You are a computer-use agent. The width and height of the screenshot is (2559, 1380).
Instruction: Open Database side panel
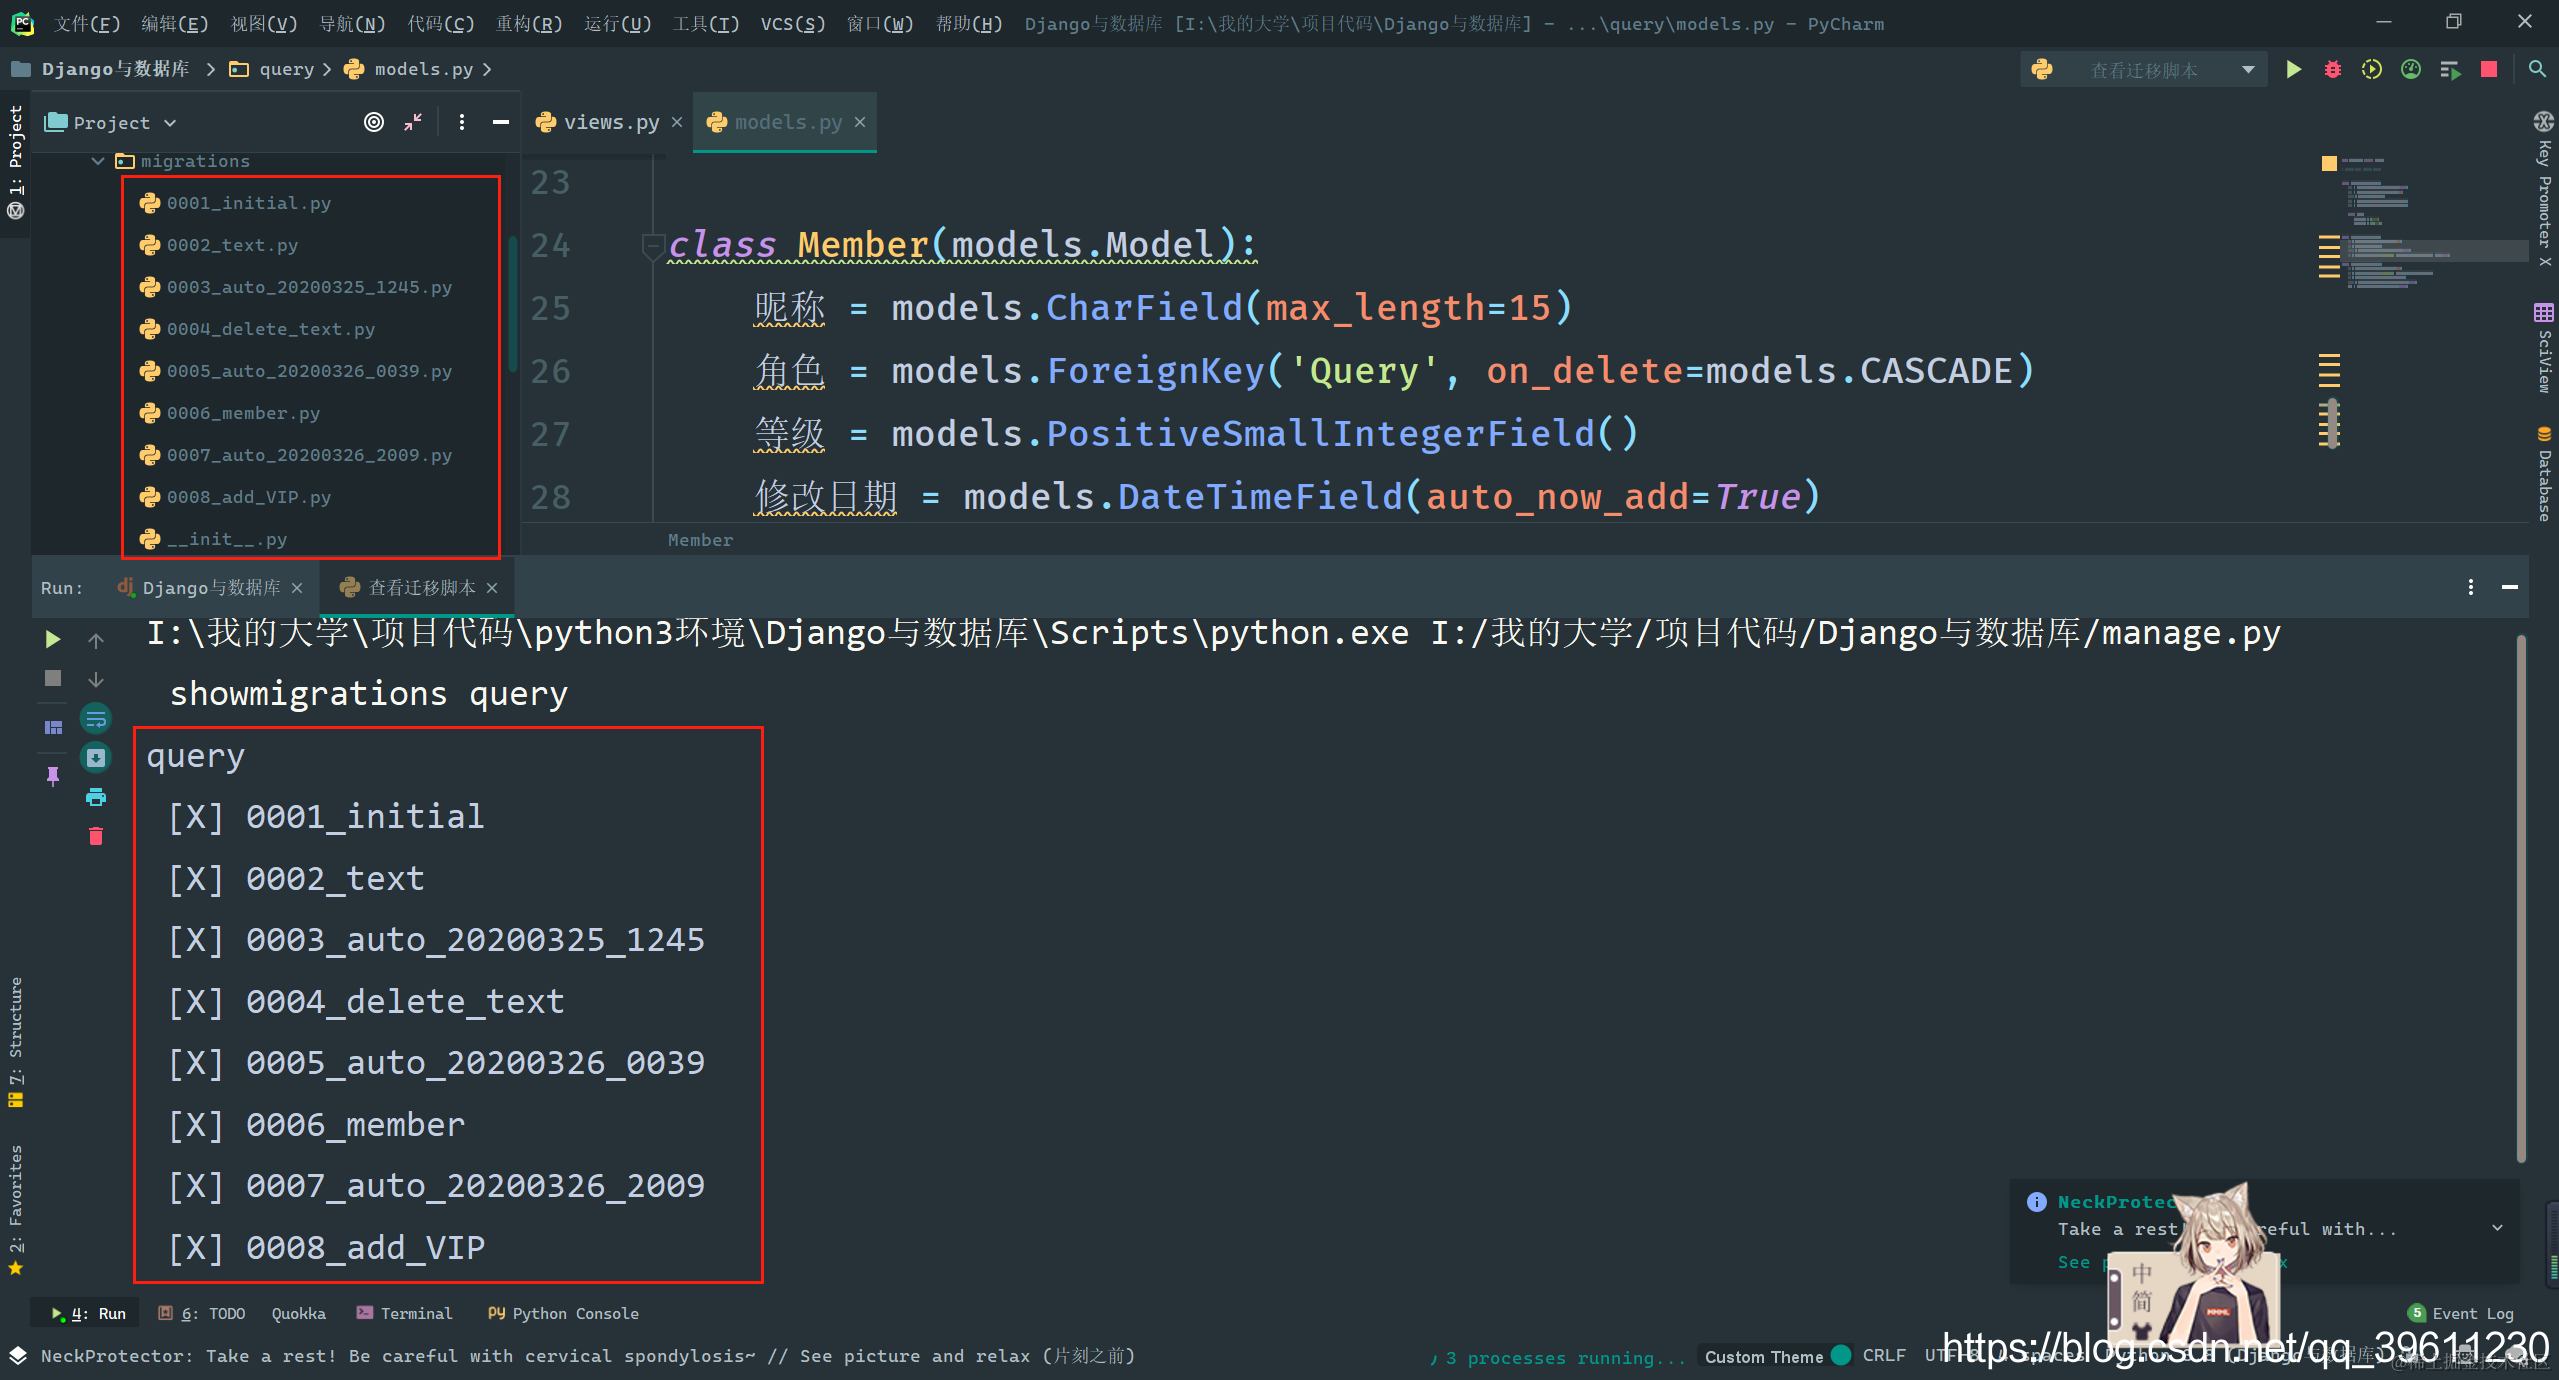[2544, 473]
